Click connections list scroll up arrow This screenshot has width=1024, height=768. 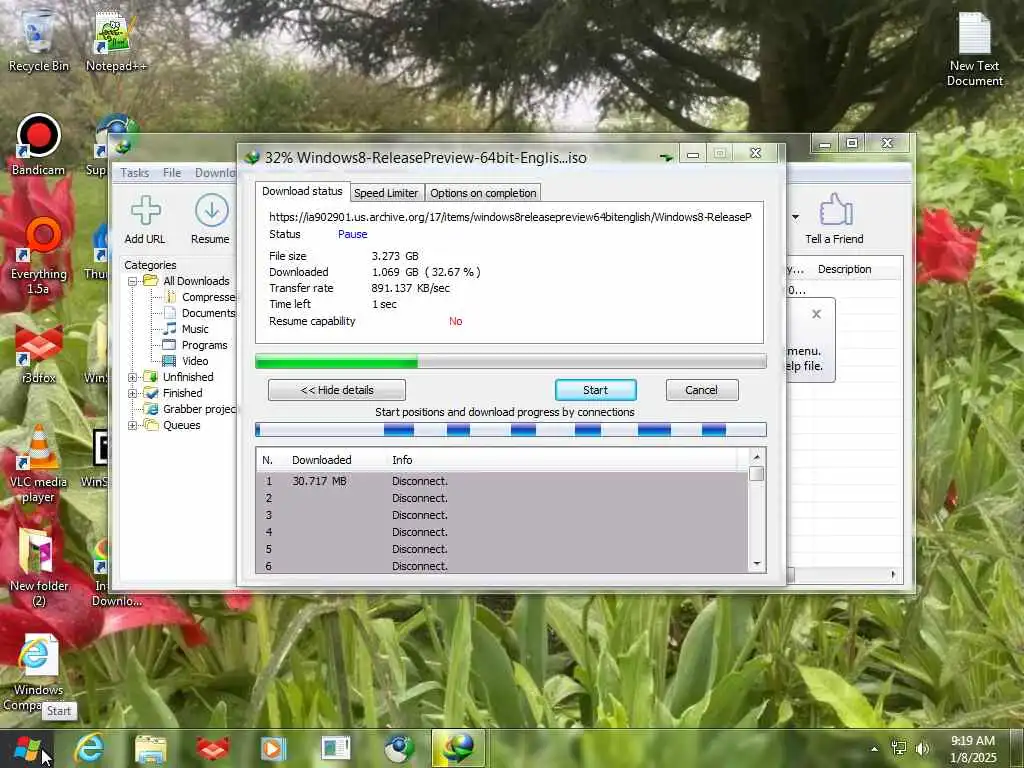[756, 456]
